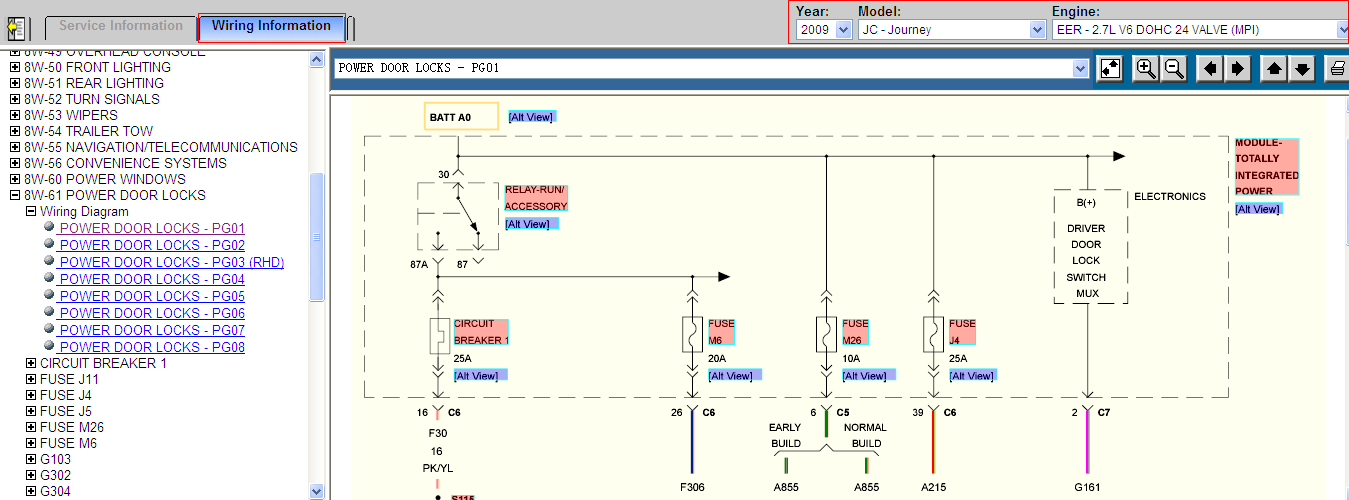Screen dimensions: 1349x500
Task: Collapse the 8W-61 POWER DOOR LOCKS node
Action: tap(15, 195)
